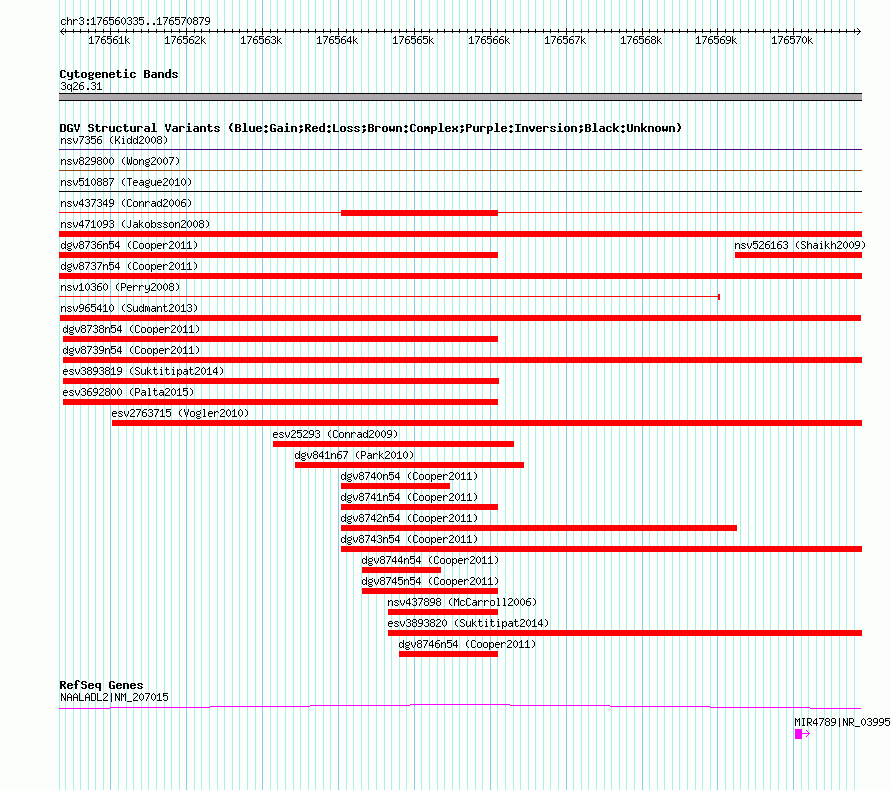
Task: Click the esv25293 red loss bar
Action: 393,444
